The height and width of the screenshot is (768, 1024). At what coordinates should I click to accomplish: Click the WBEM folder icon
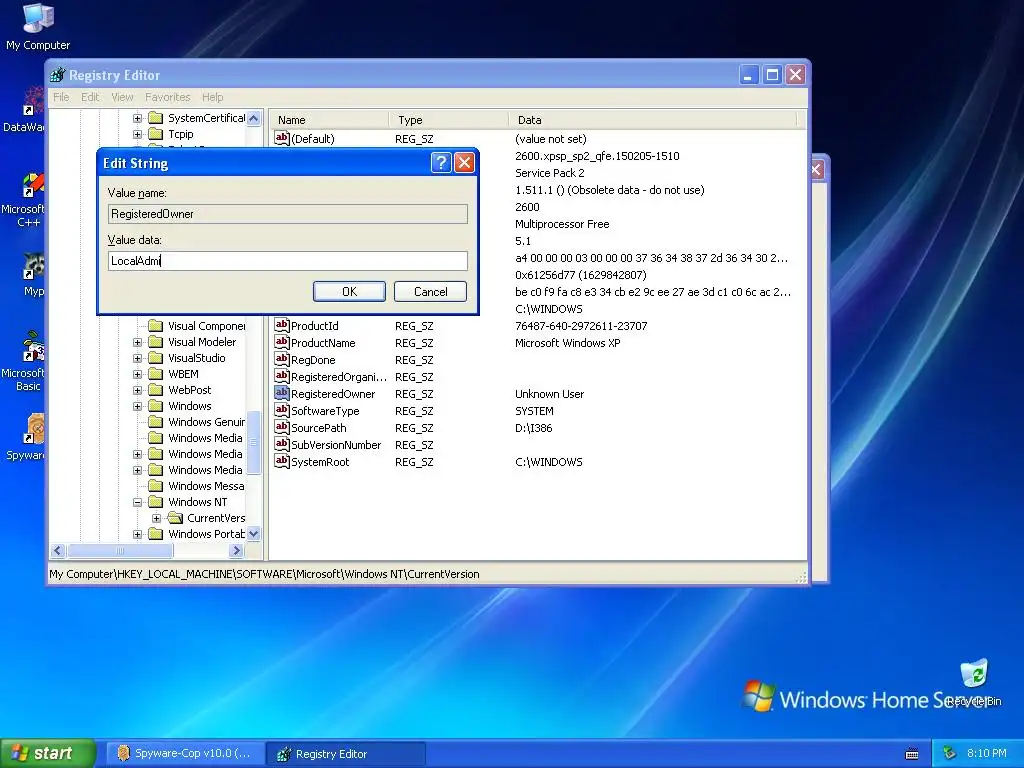155,374
